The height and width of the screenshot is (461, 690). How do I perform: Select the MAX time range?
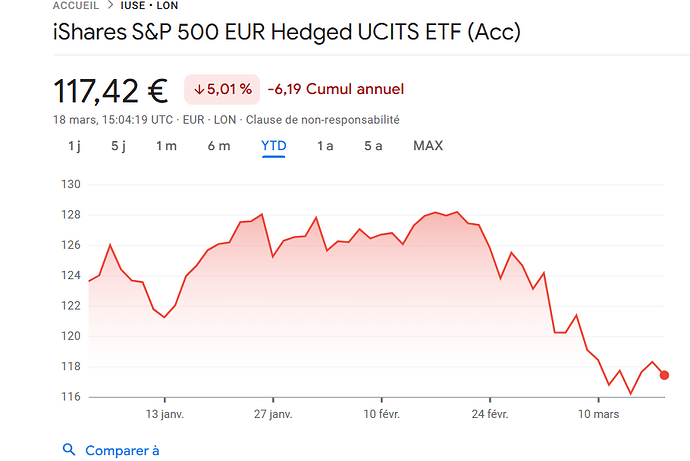click(x=428, y=146)
